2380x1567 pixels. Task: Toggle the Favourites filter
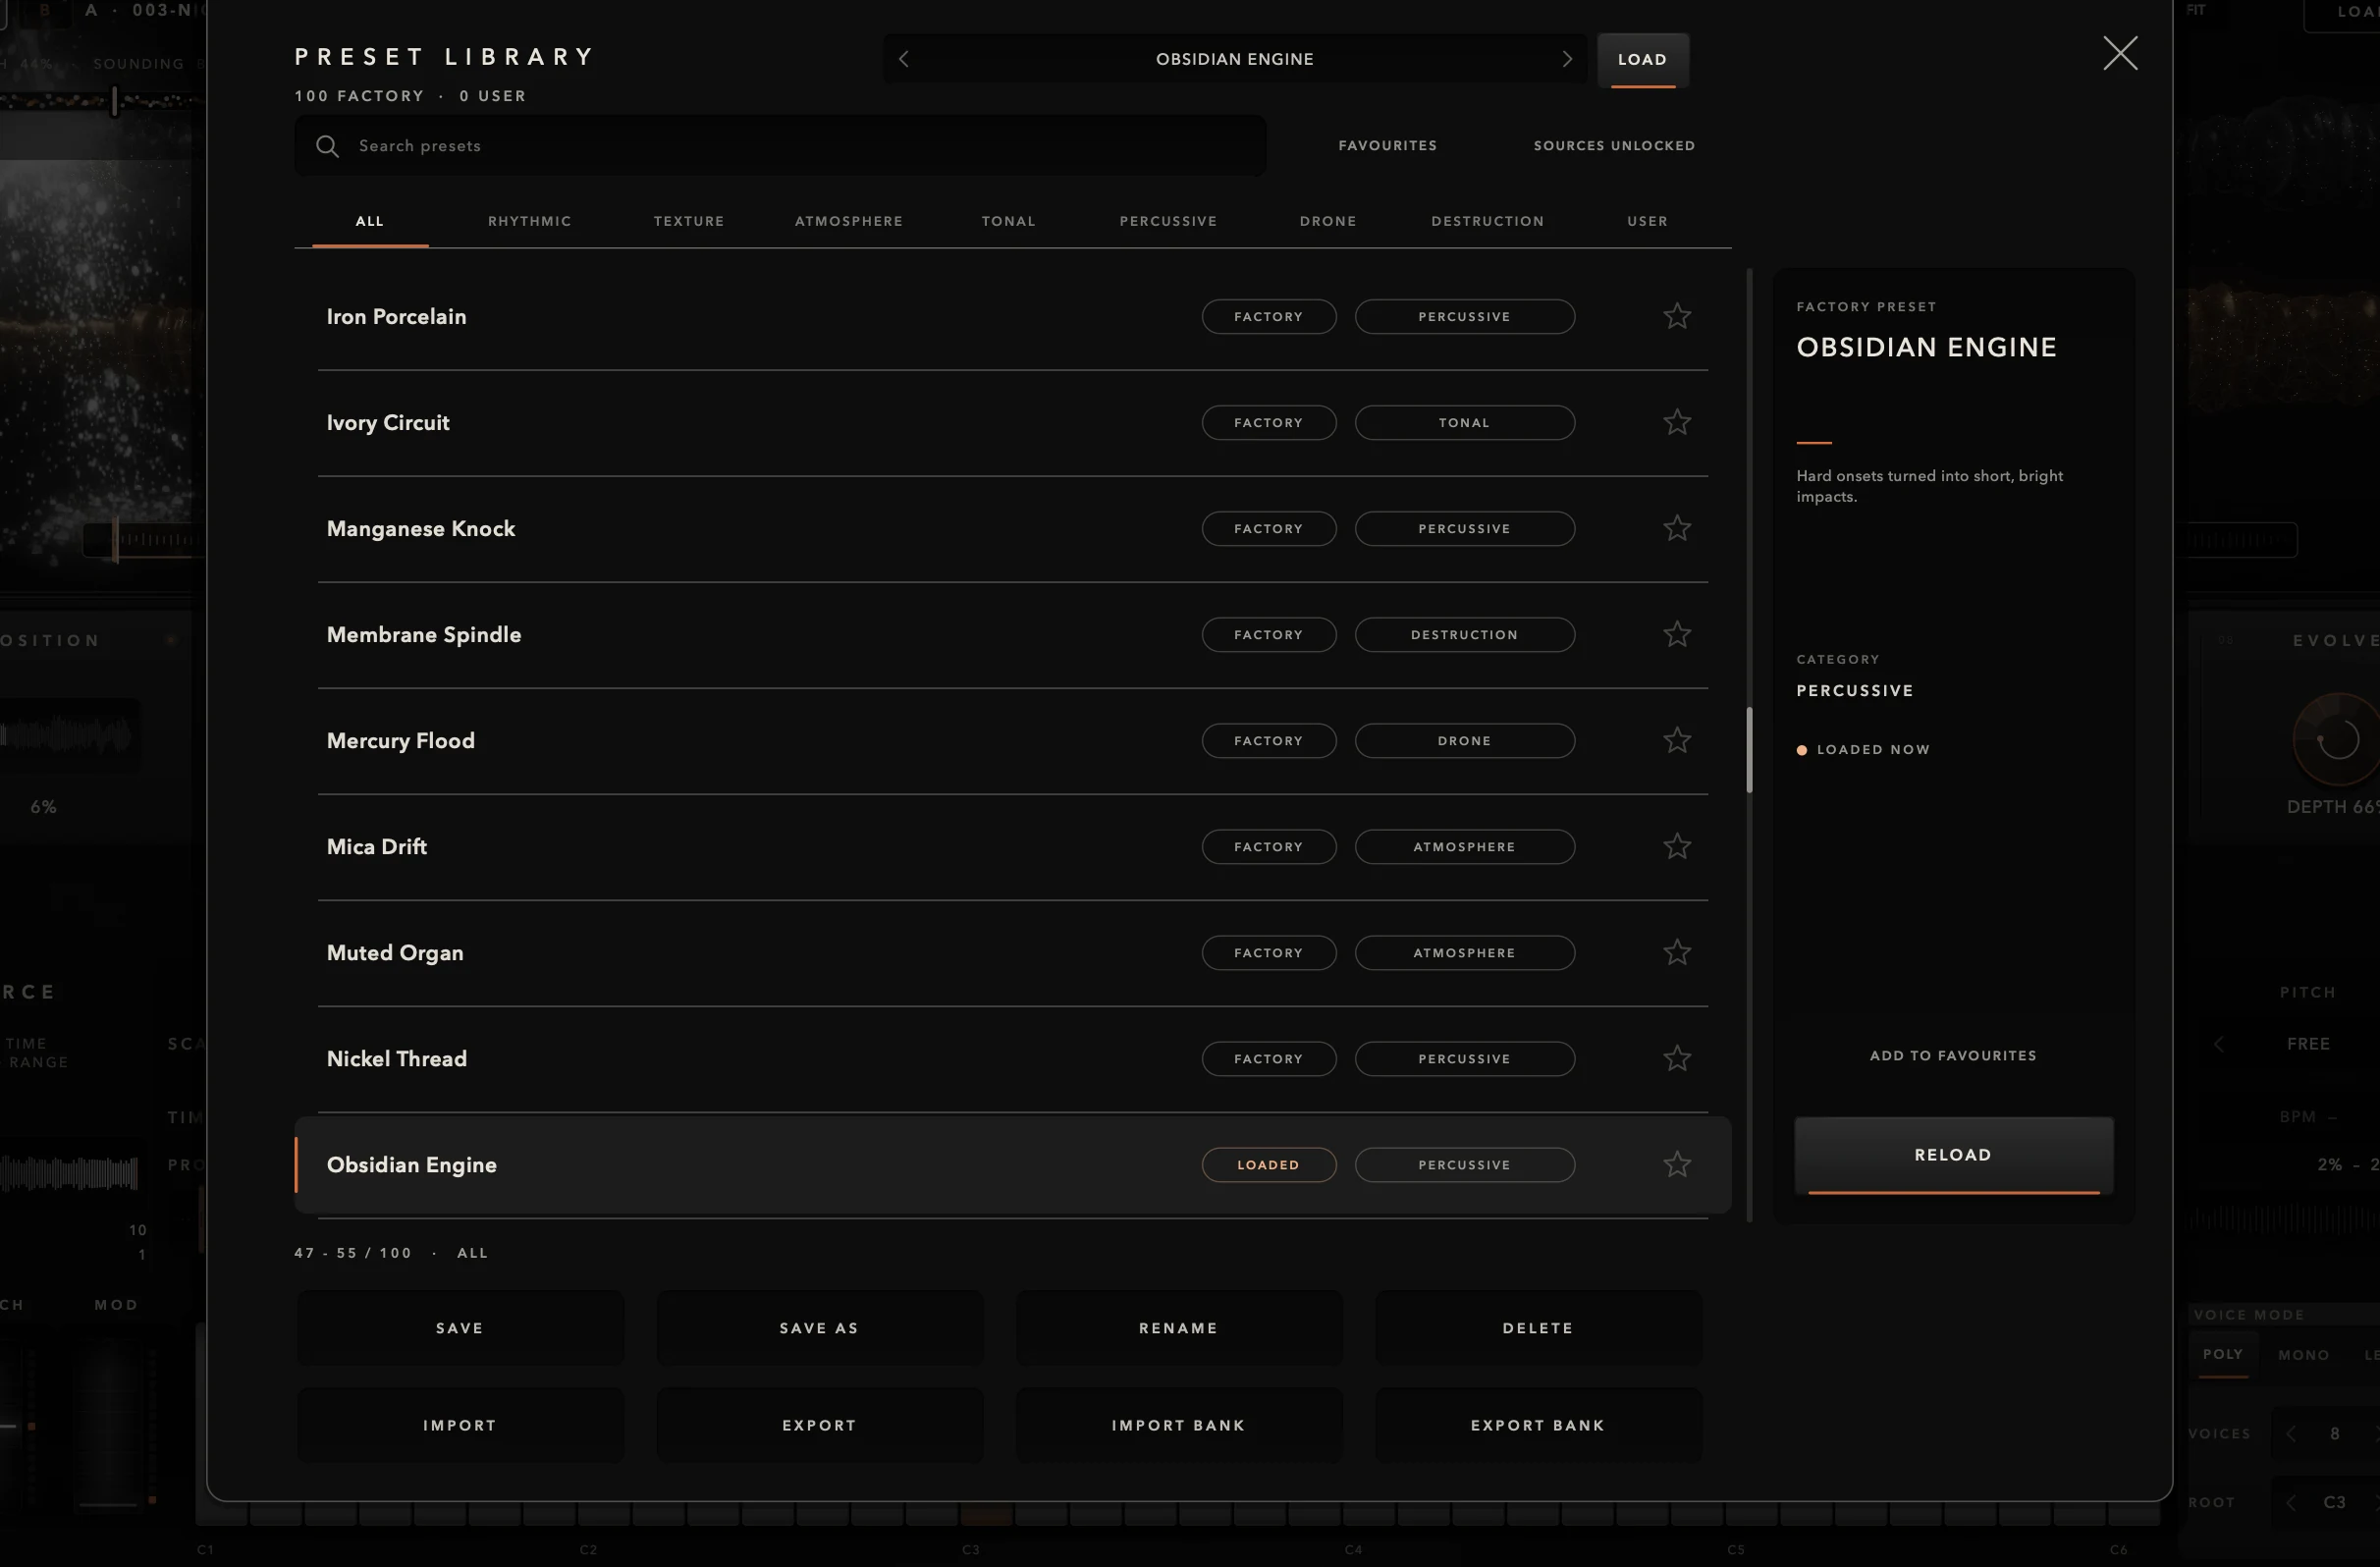point(1387,146)
